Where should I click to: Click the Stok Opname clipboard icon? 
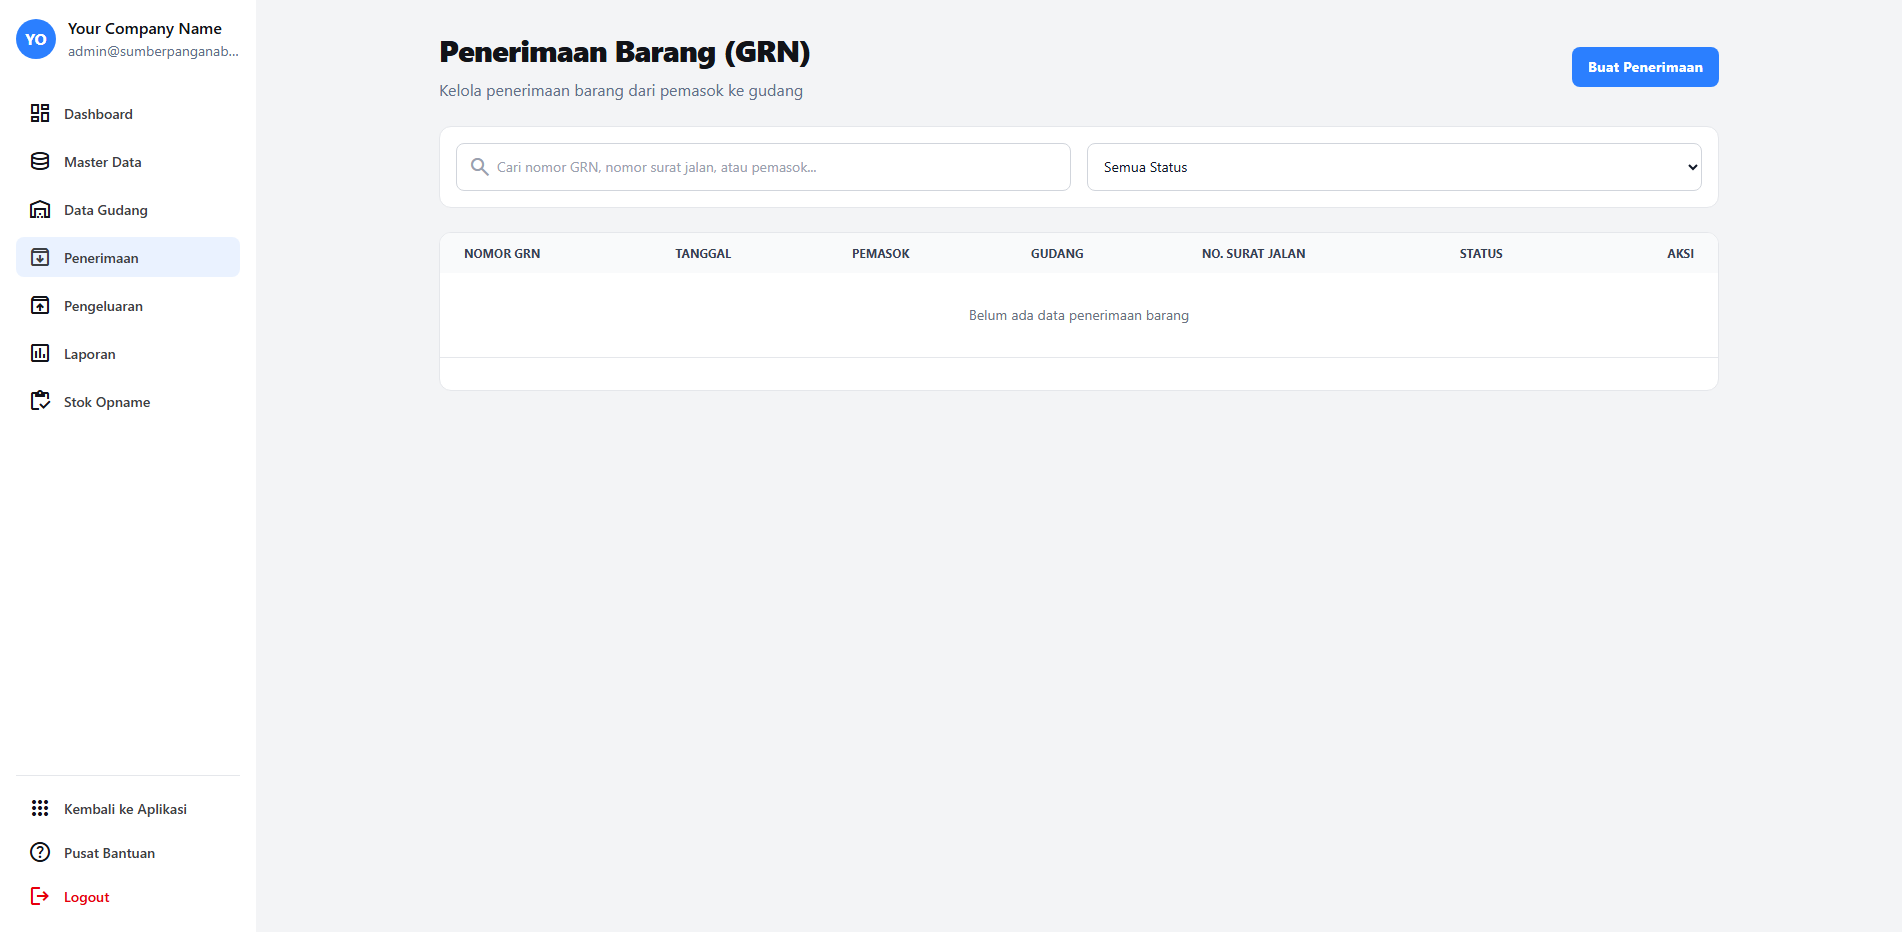[x=40, y=401]
